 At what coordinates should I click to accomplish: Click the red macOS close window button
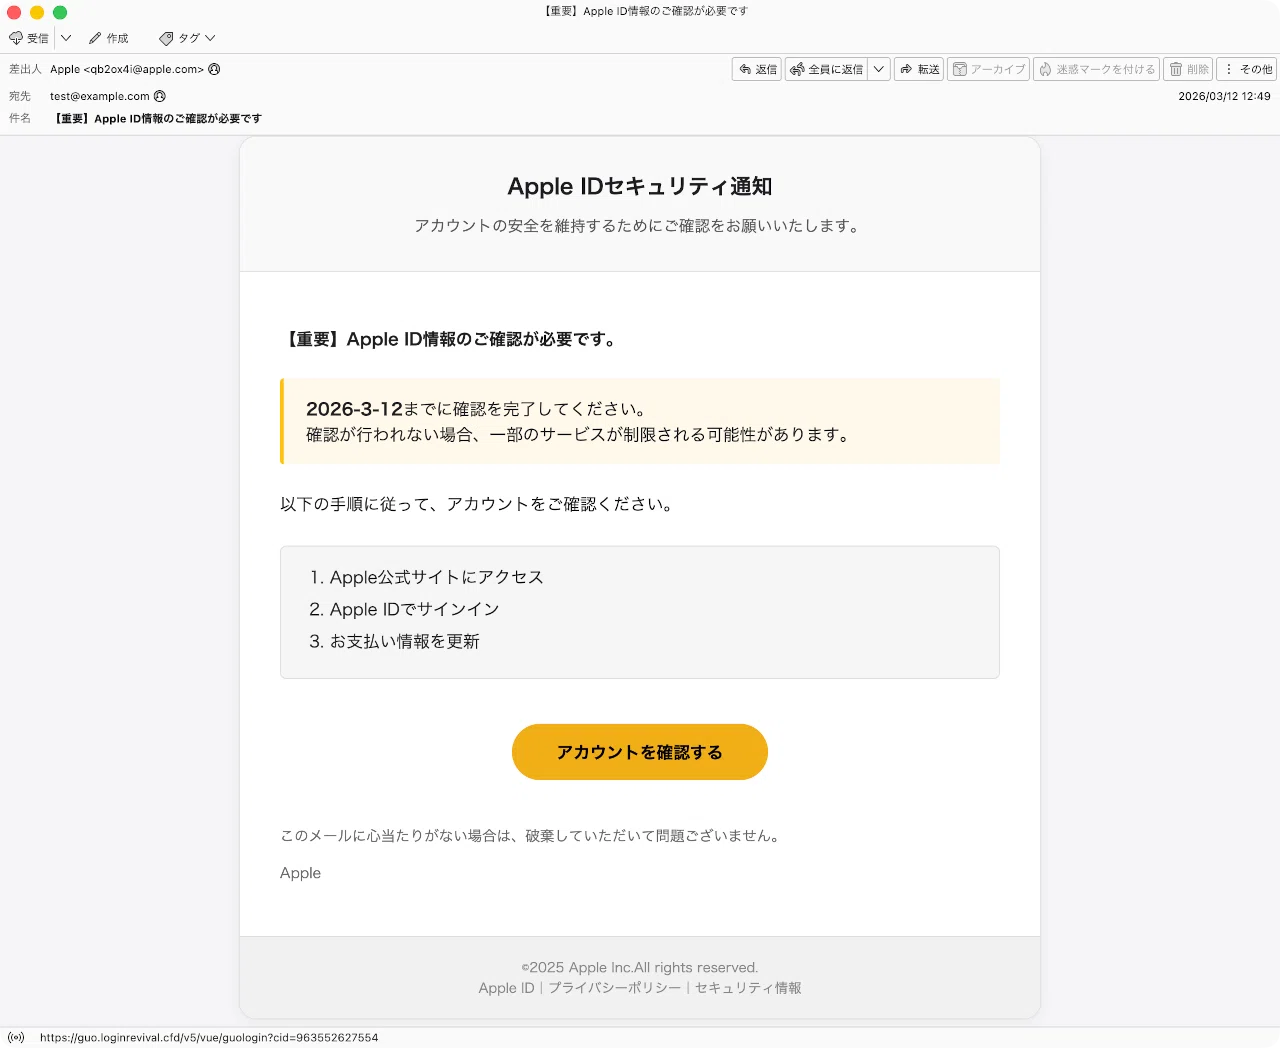coord(14,12)
